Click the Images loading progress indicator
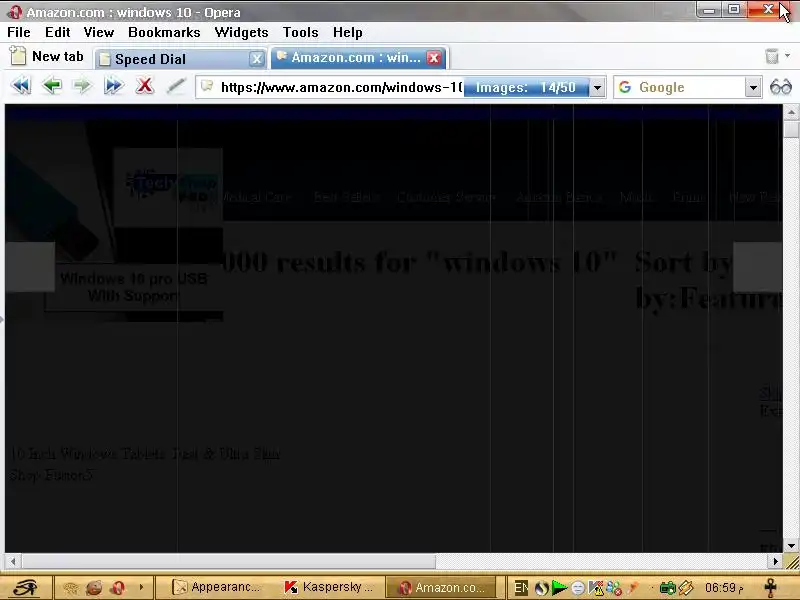Screen dimensions: 800x600 pos(526,88)
